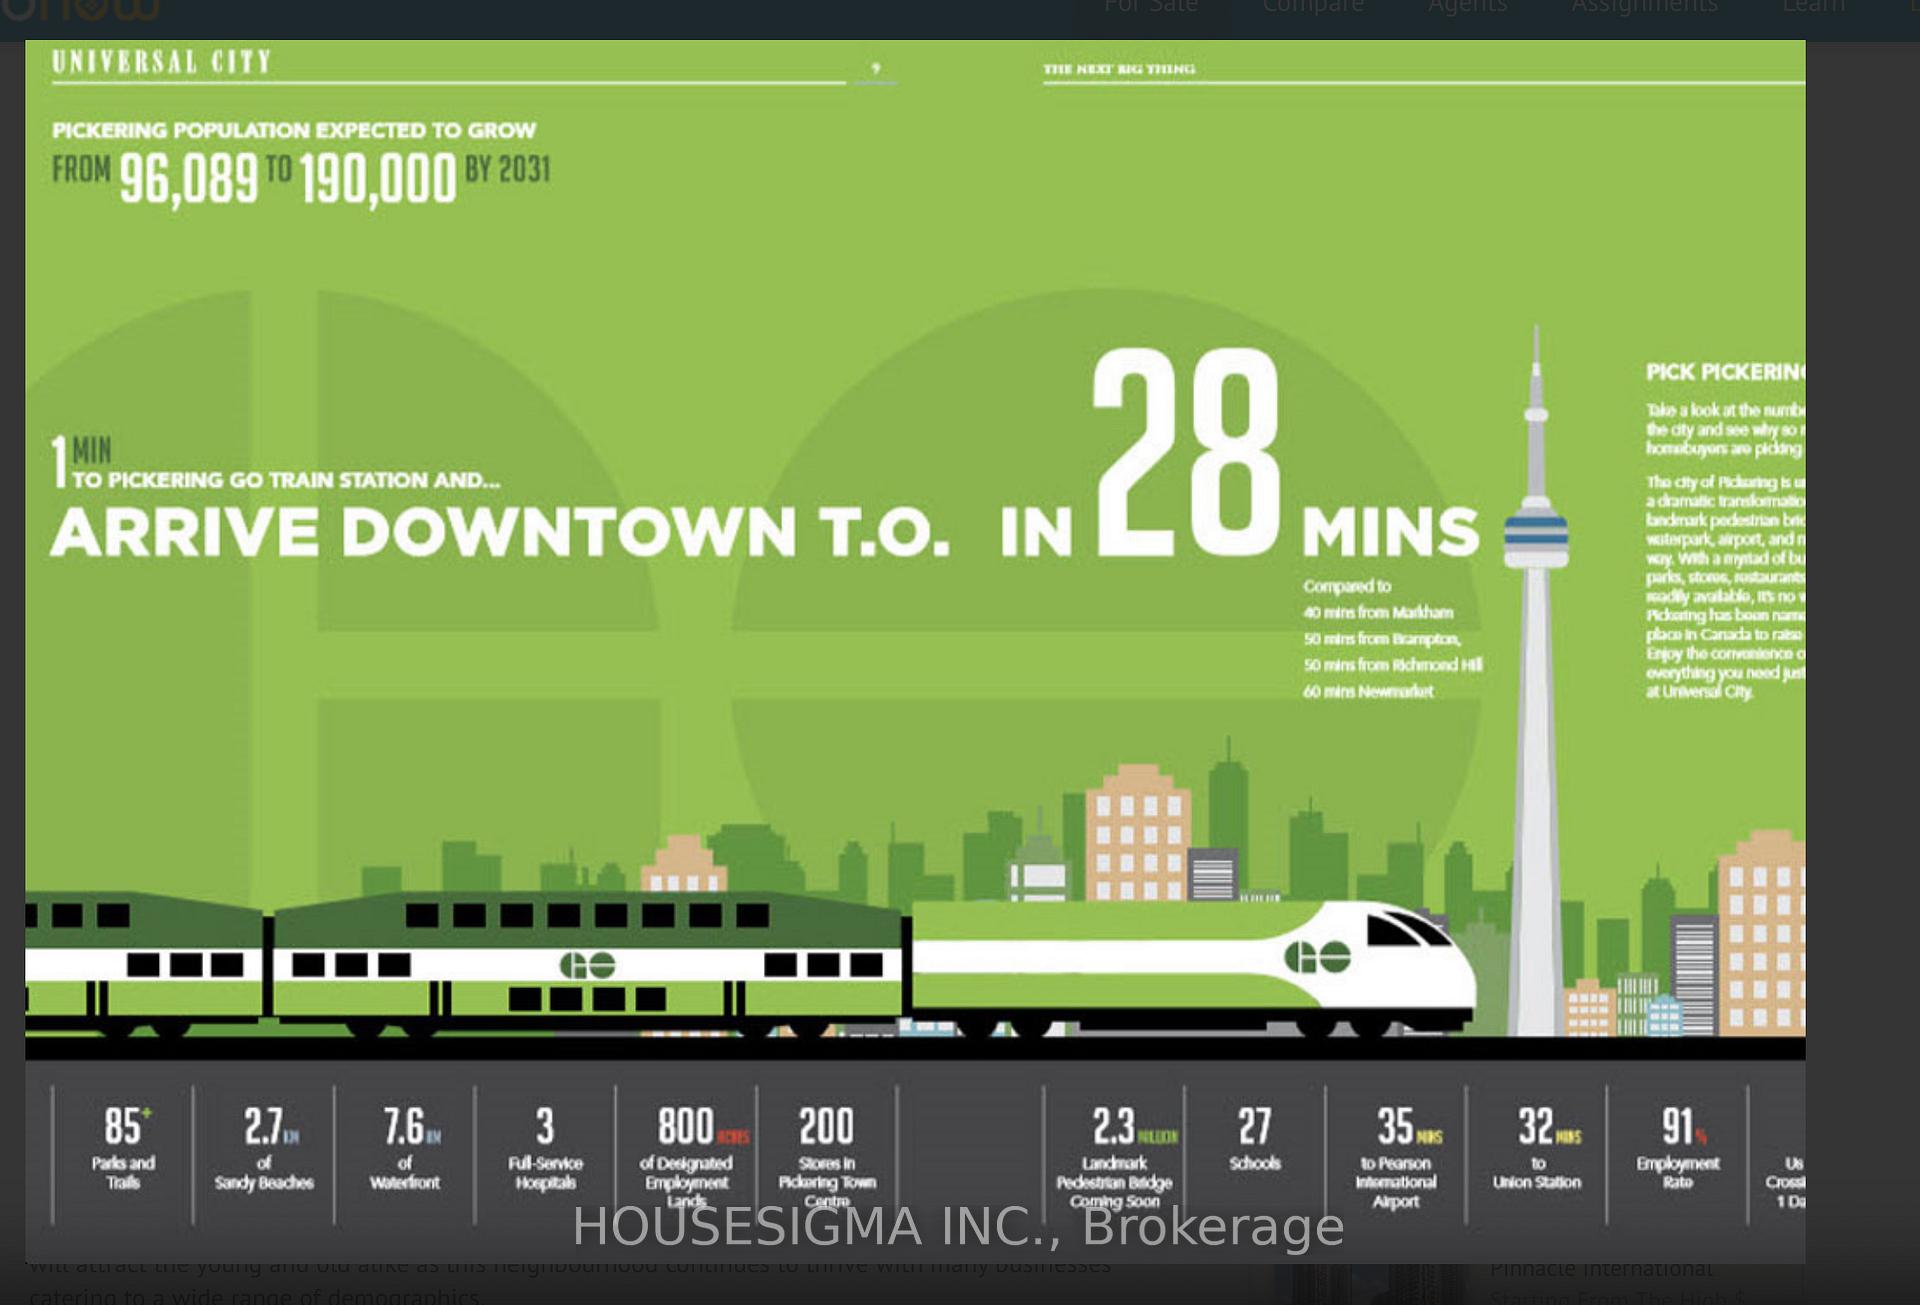This screenshot has height=1305, width=1920.
Task: Click '60 mins Newmarket' line
Action: point(1368,691)
